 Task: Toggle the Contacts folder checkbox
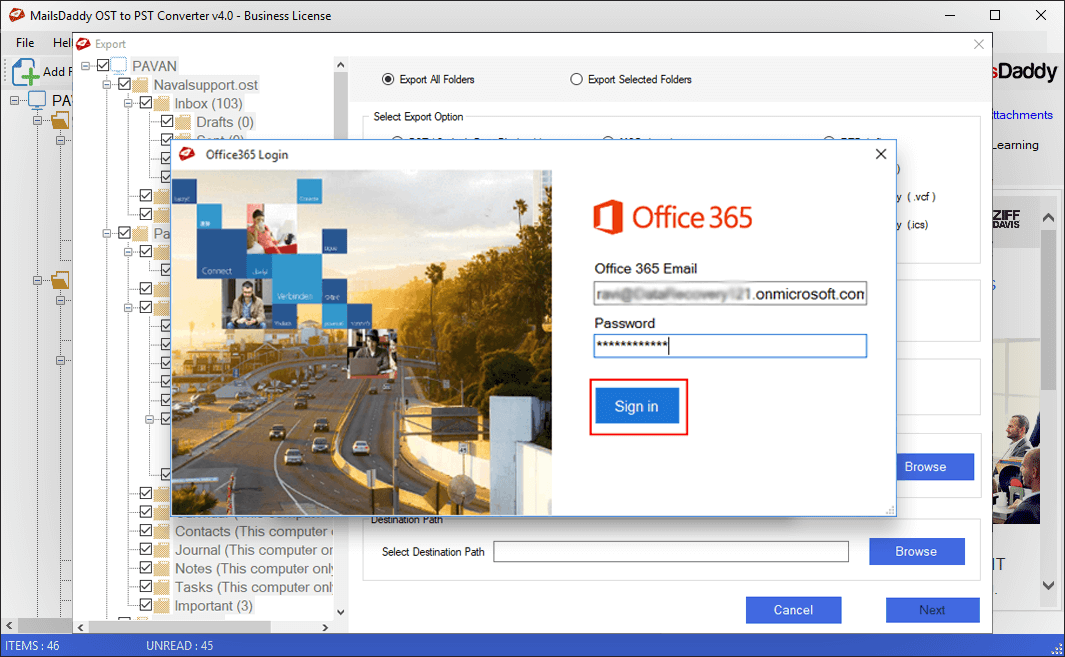[x=145, y=530]
